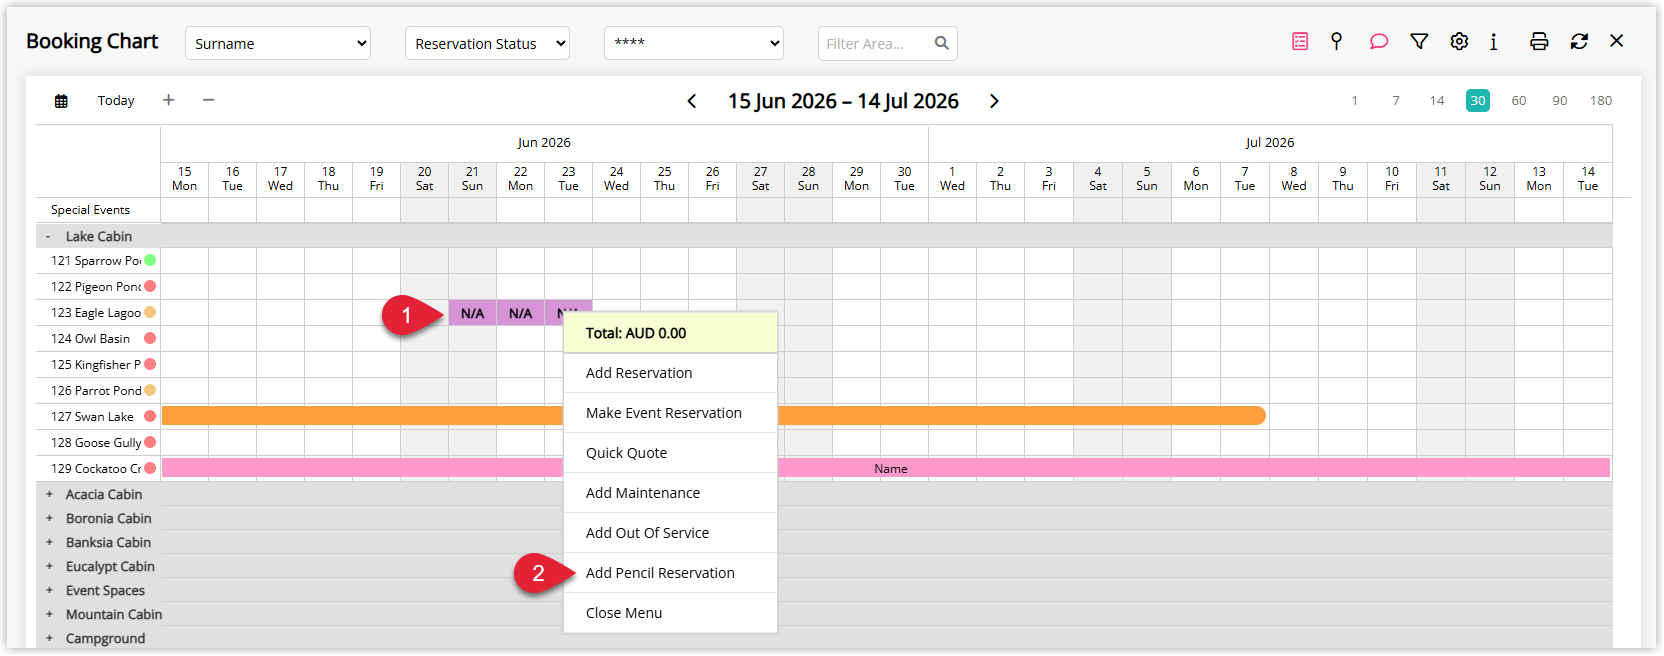Zoom out with the minus icon
1664x656 pixels.
(x=208, y=100)
